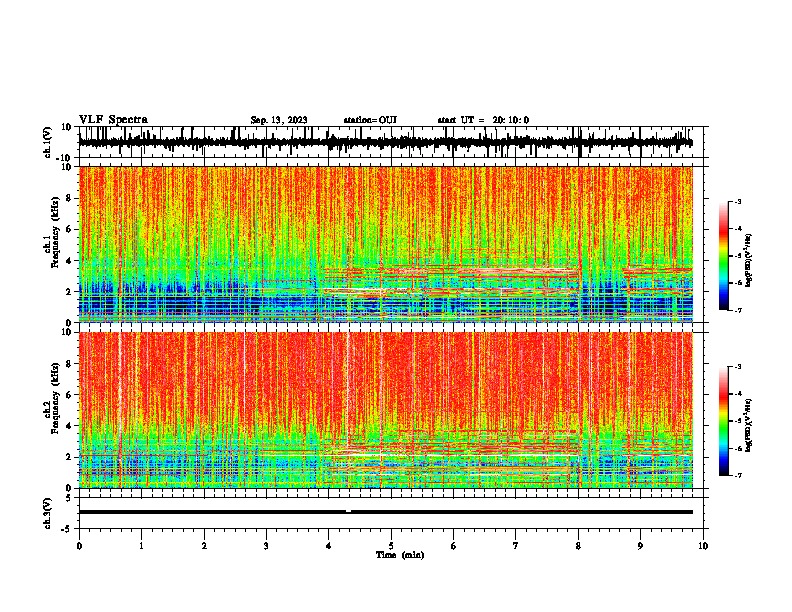Click the '10' tick label on time axis
The image size is (792, 612).
click(x=703, y=546)
